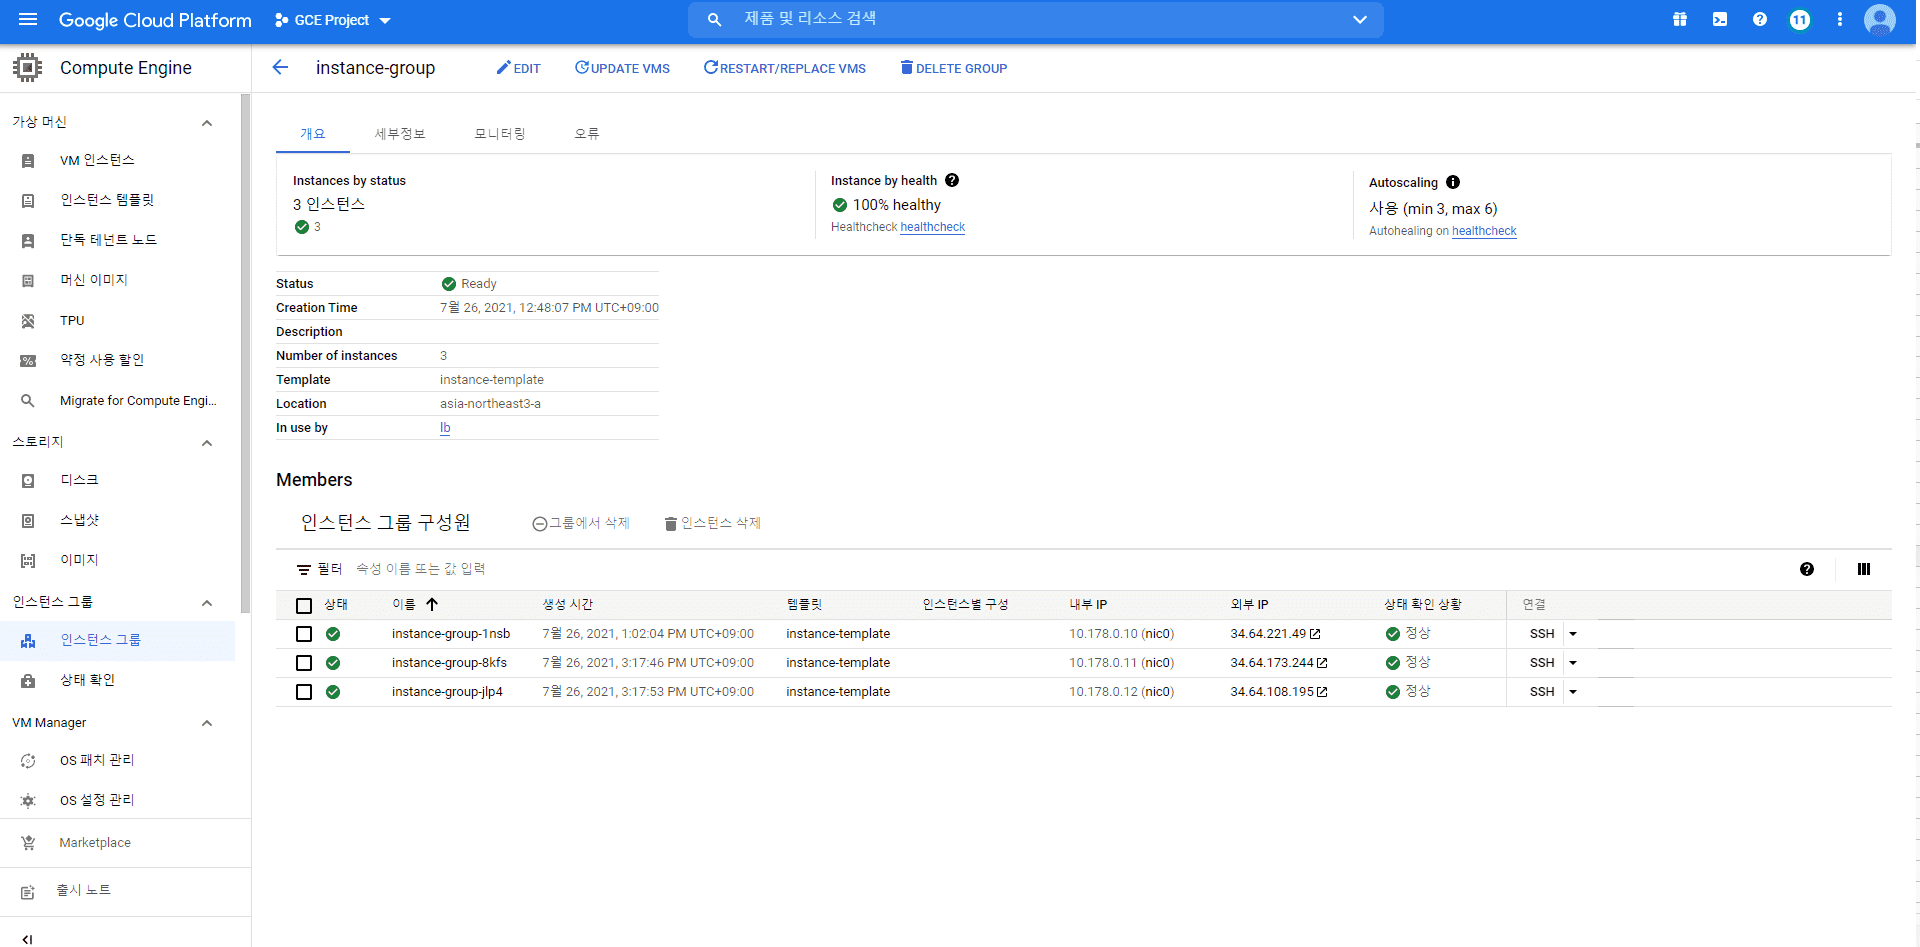Switch to the 세부정보 tab
Screen dimensions: 1920x947
[400, 133]
